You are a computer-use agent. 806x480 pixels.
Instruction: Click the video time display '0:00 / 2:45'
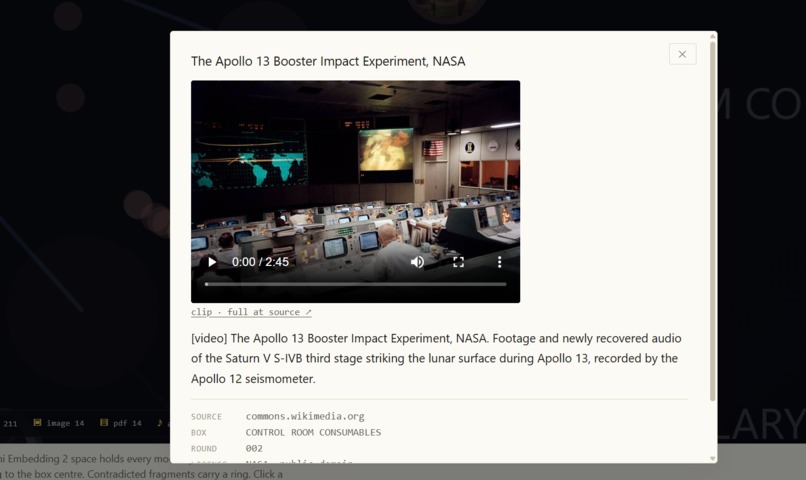(x=260, y=262)
